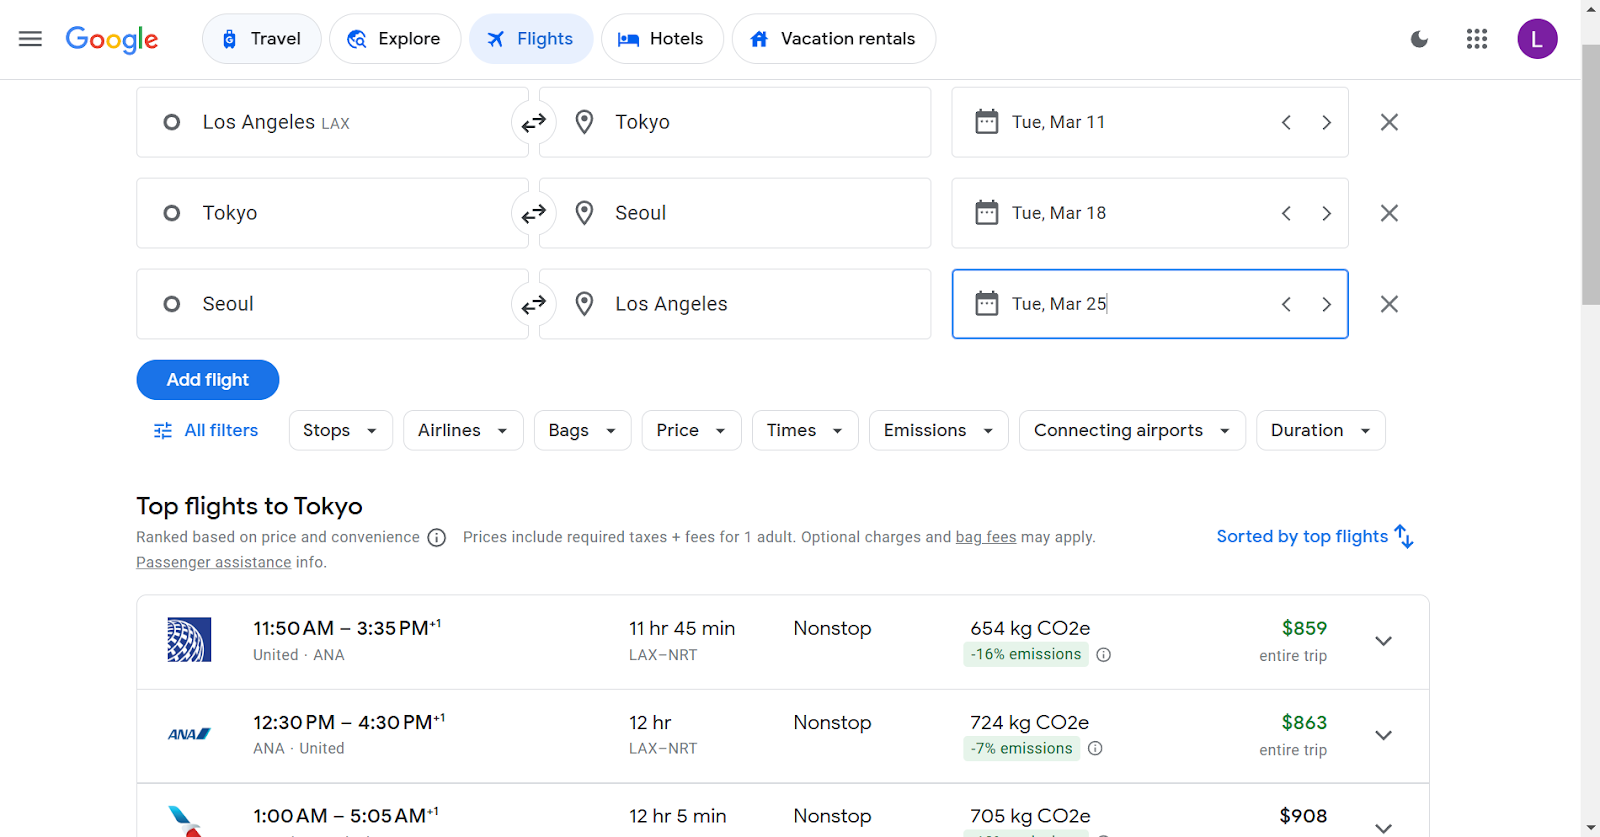Switch to the Flights tab

coord(531,39)
